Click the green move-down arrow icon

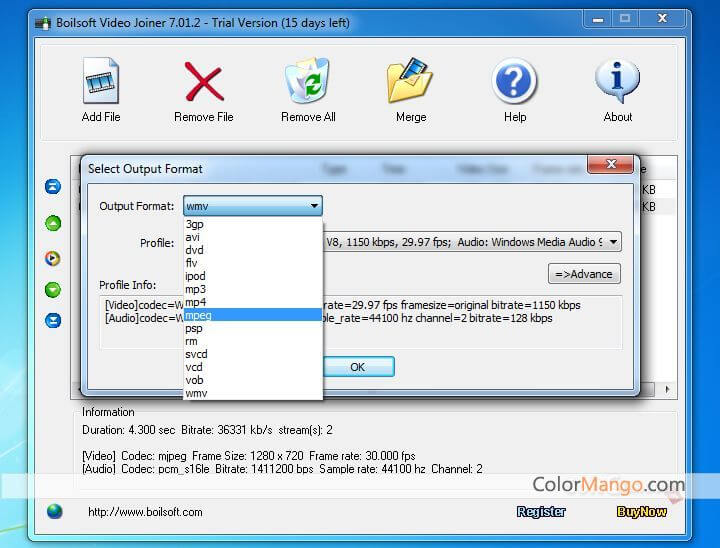point(53,290)
